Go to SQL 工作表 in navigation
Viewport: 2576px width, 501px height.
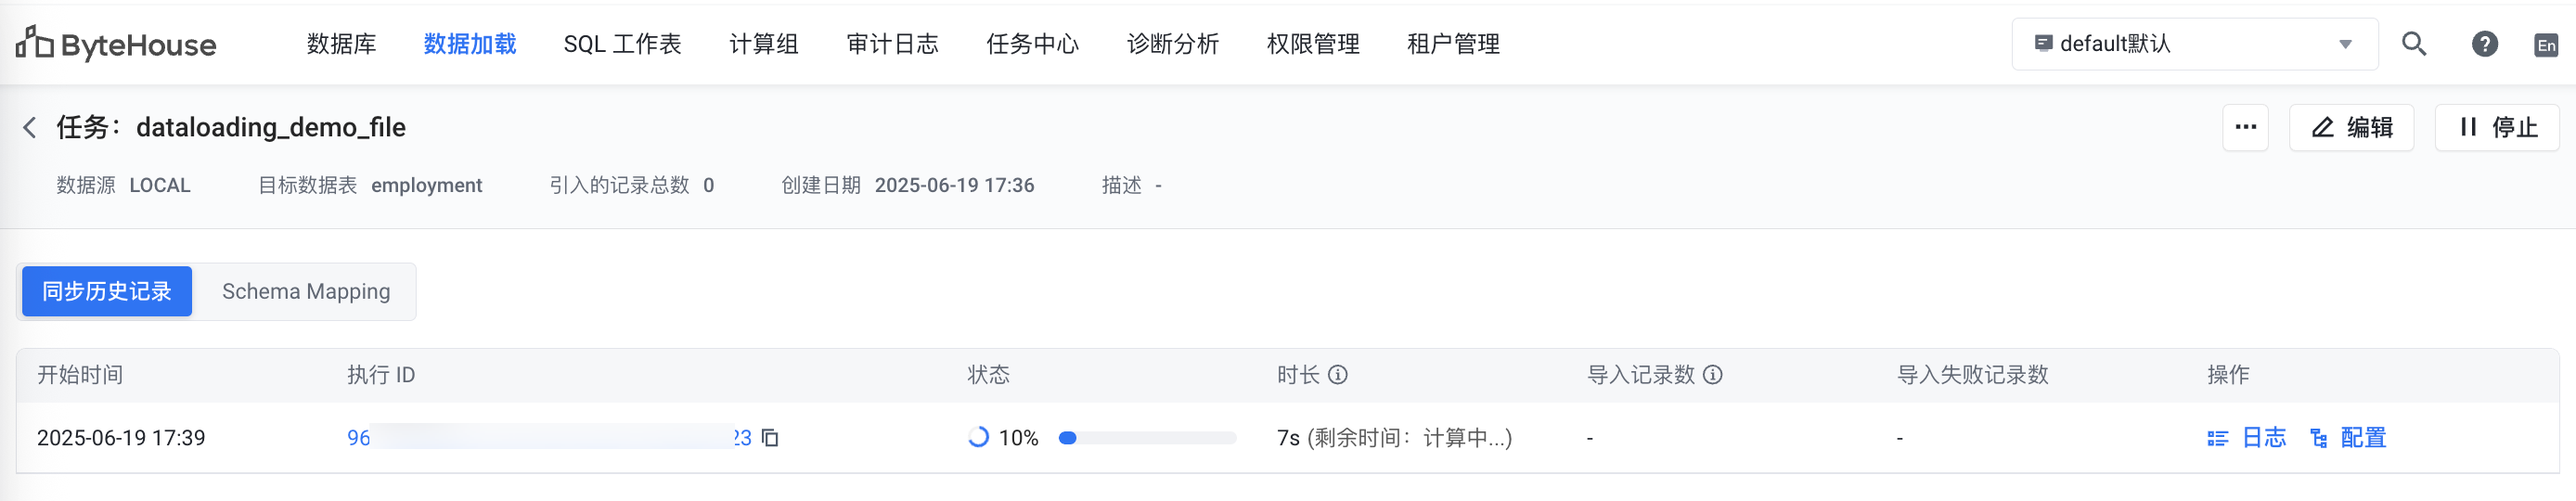[x=622, y=44]
